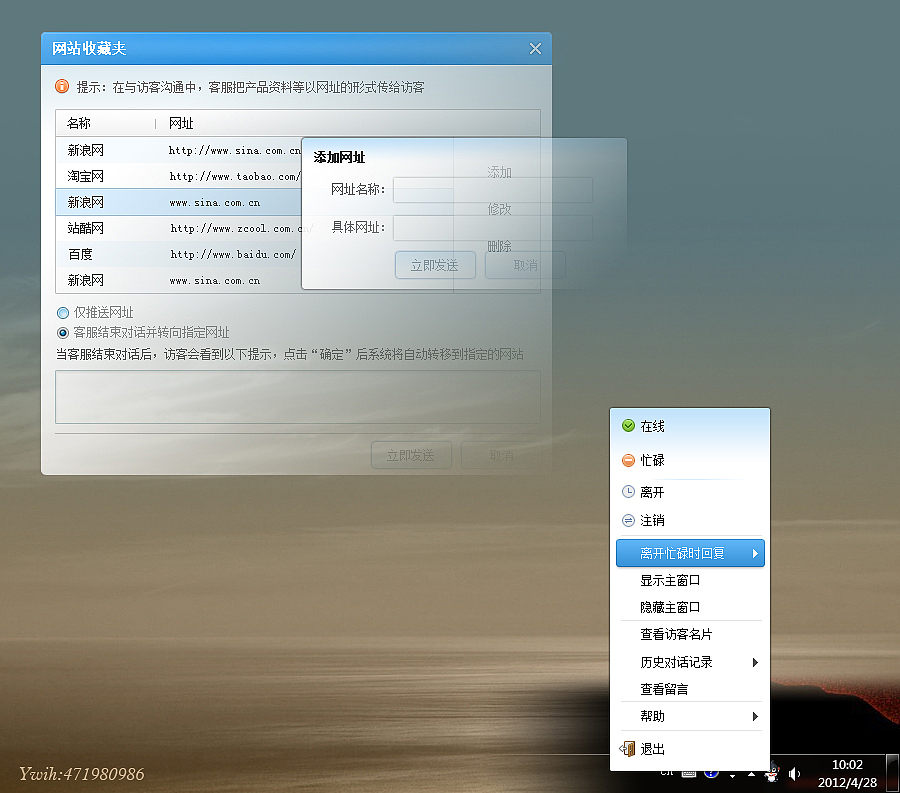Close the 网站收藏夹 window
The image size is (900, 793).
[535, 49]
